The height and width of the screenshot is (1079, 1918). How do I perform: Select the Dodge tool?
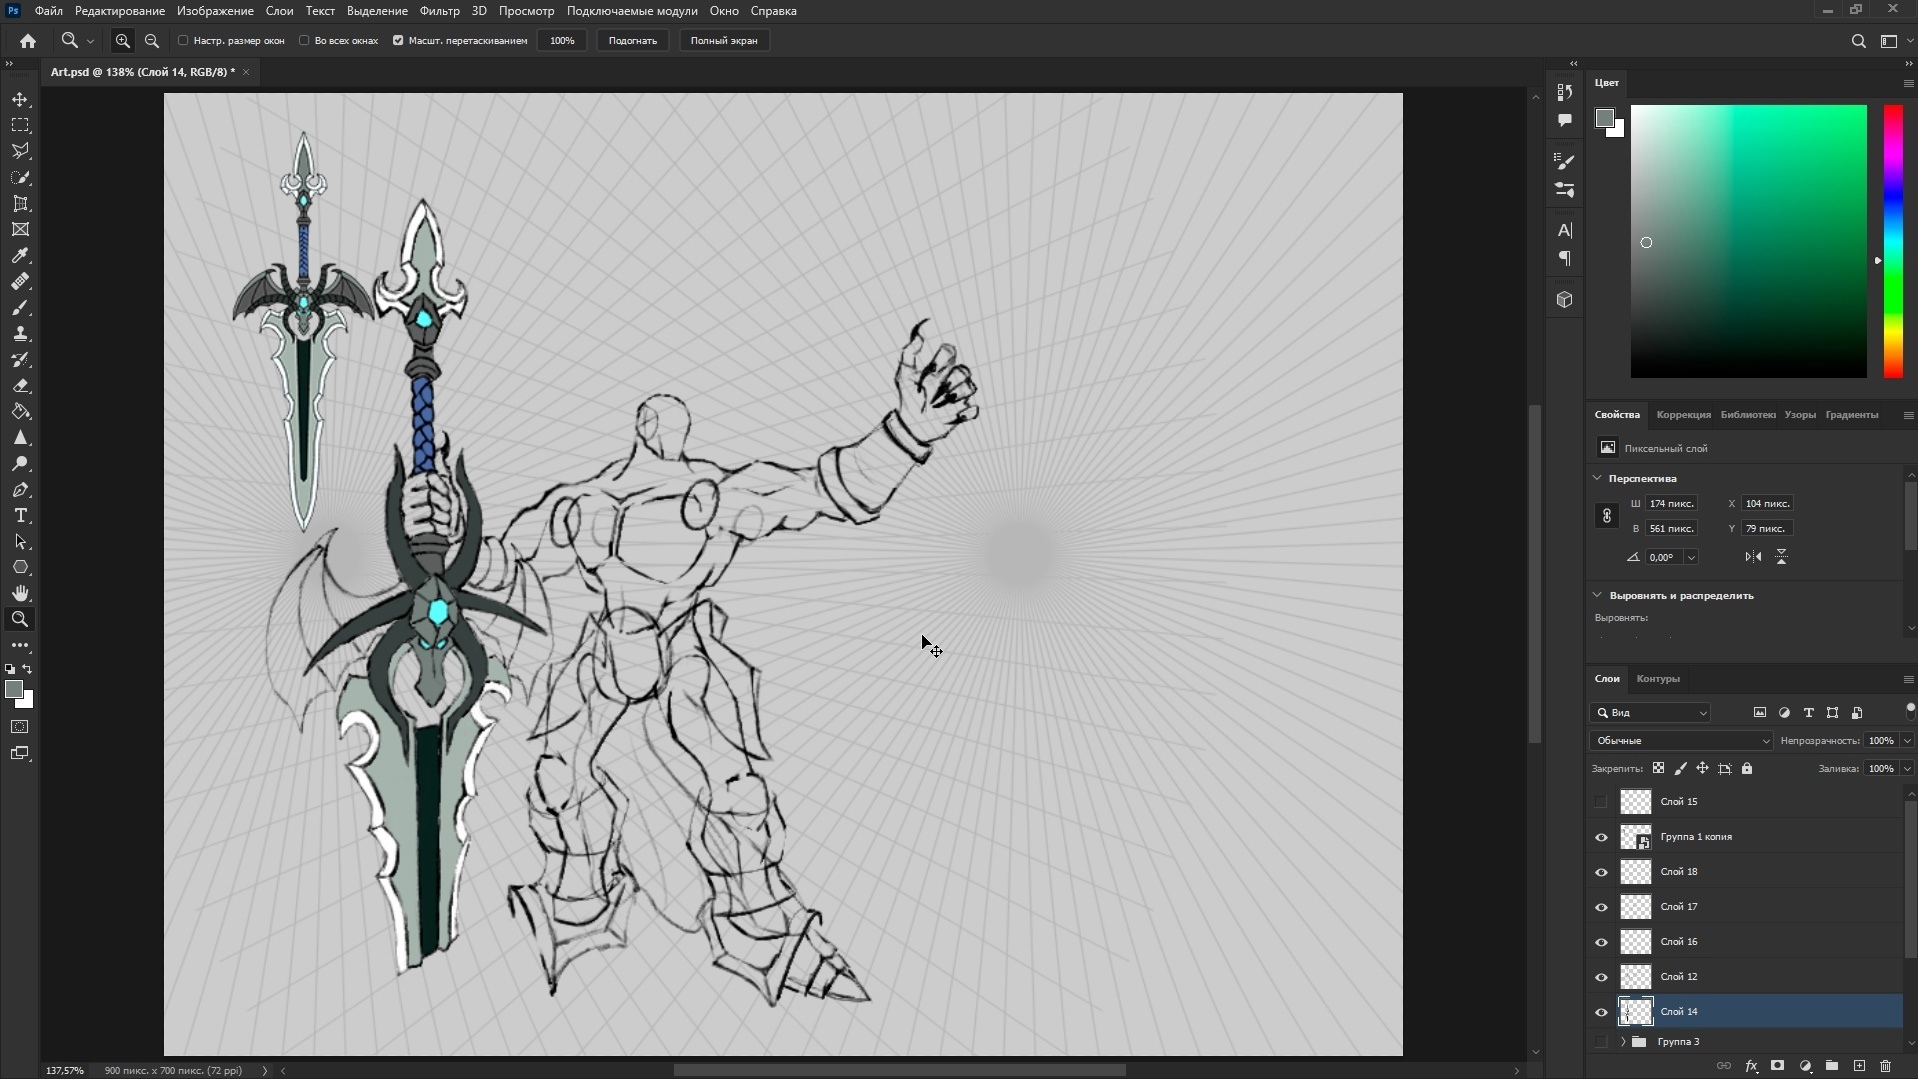[20, 464]
